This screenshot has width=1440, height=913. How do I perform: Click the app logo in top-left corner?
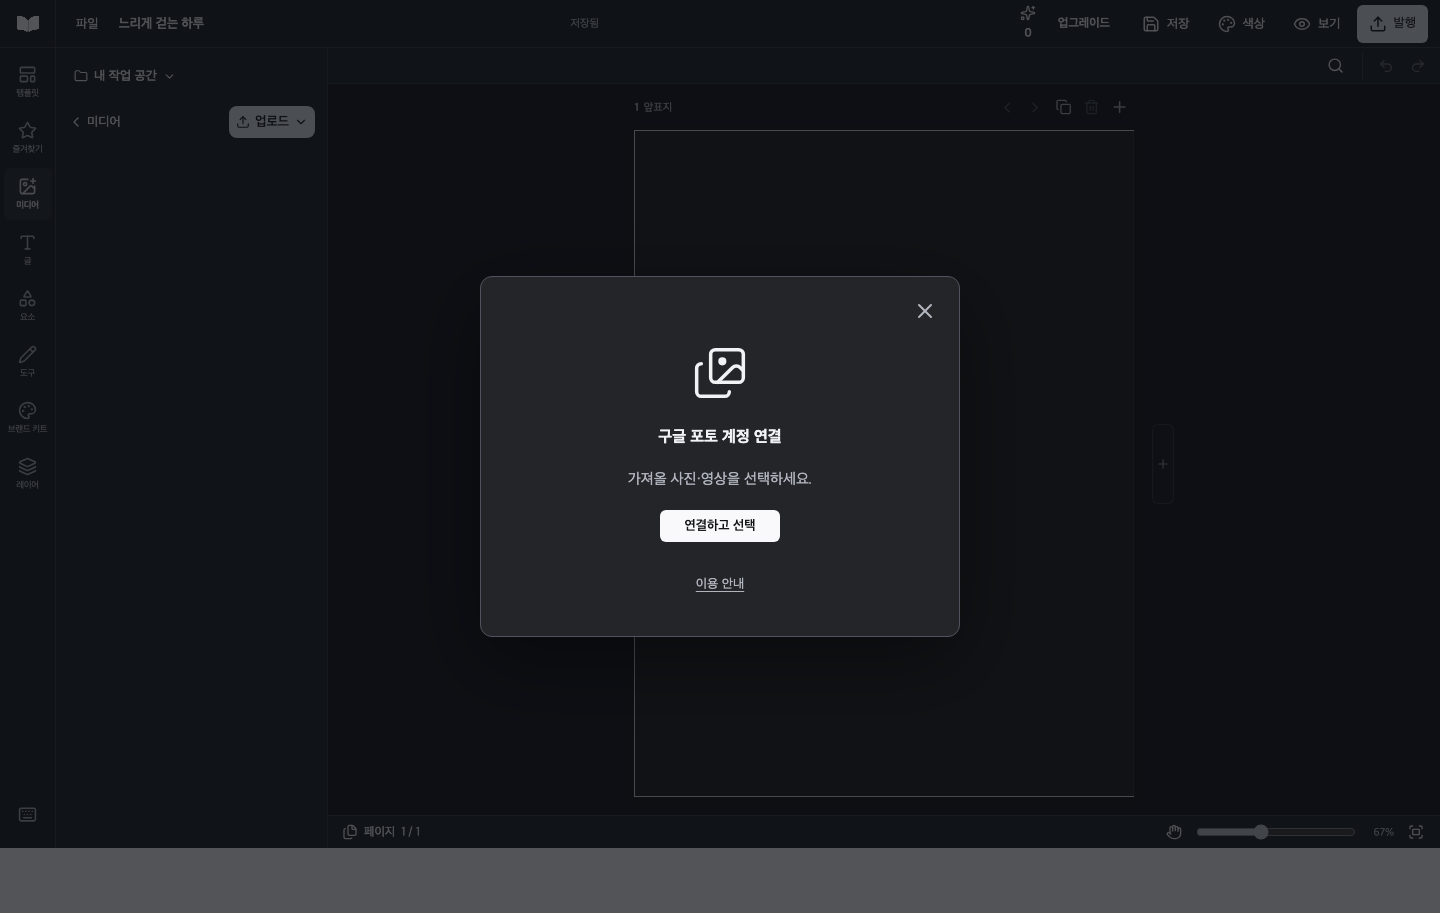click(28, 24)
